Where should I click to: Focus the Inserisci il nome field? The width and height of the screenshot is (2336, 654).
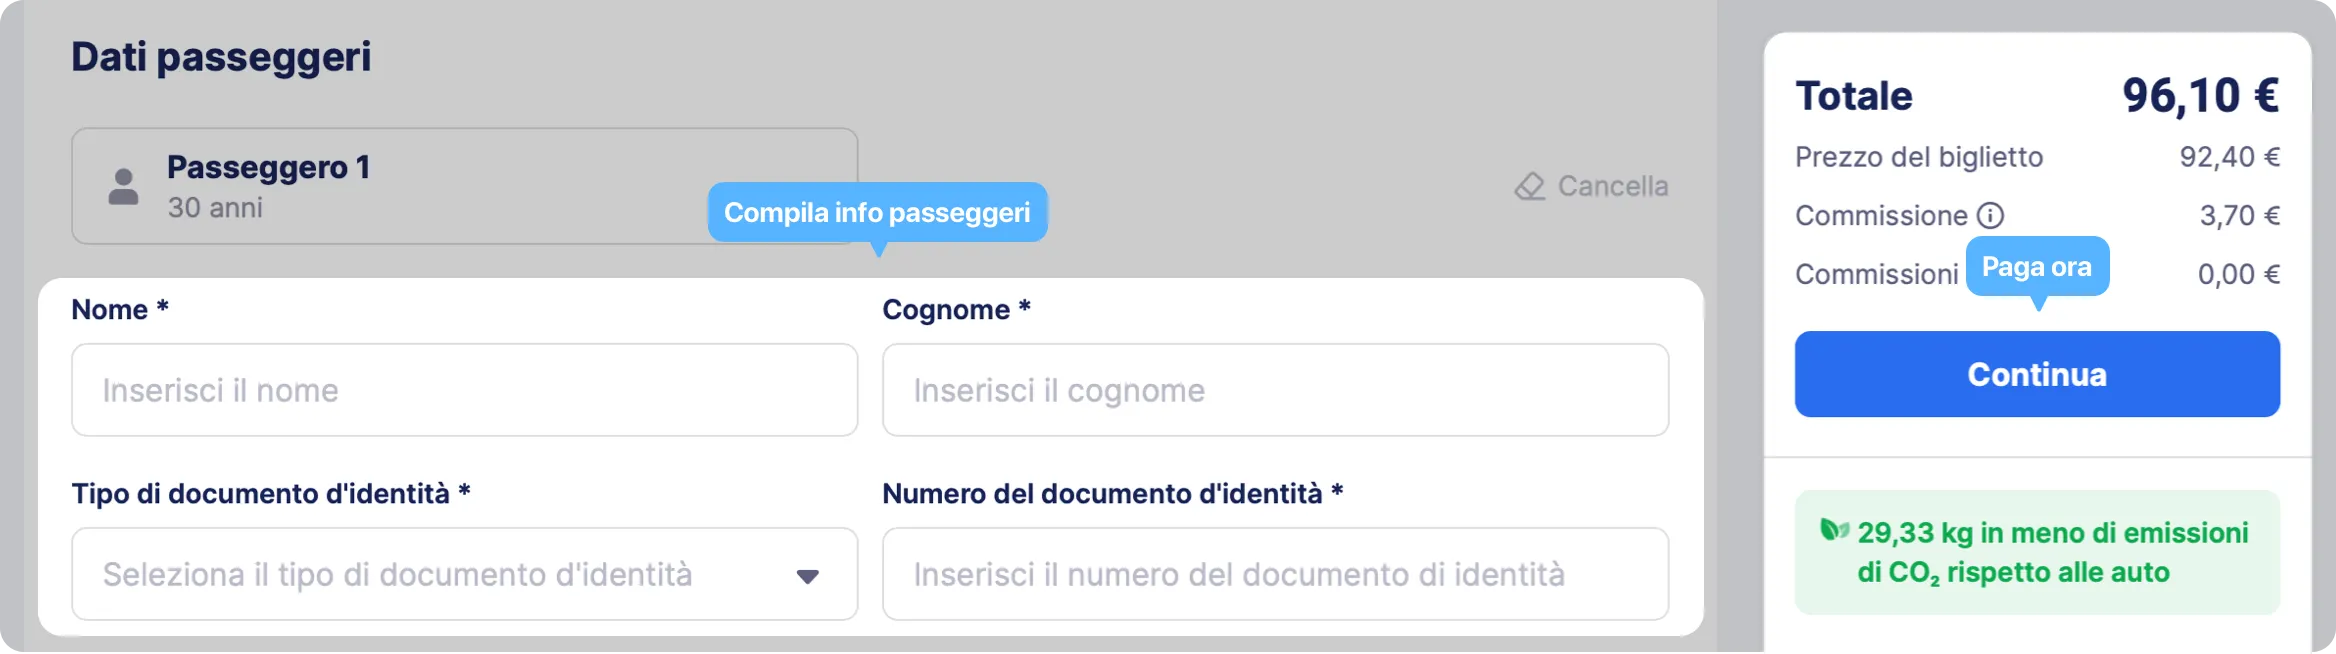(x=465, y=390)
